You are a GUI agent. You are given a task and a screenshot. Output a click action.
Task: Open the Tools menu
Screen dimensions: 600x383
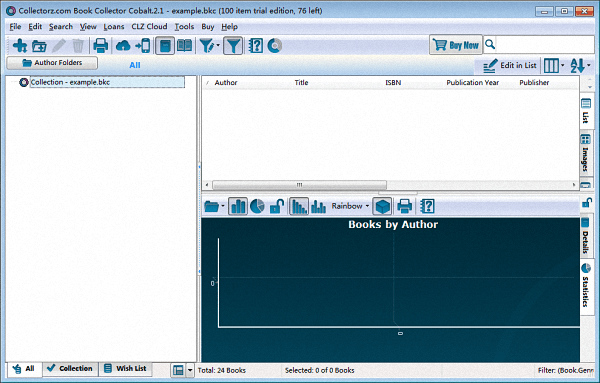184,27
